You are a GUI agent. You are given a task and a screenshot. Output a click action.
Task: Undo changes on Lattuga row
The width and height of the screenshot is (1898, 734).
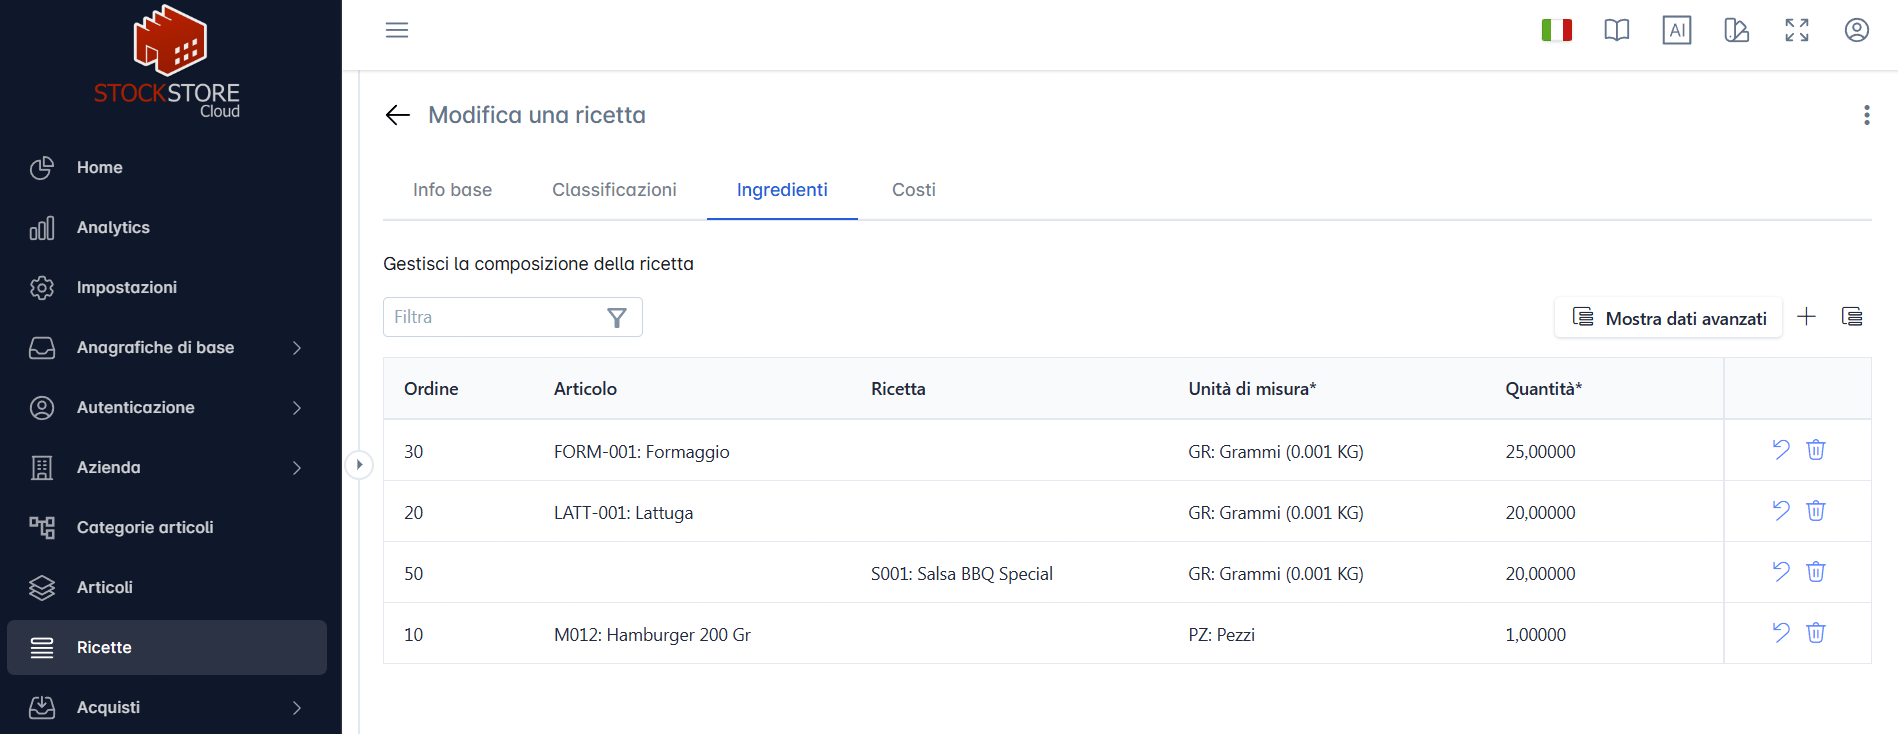pyautogui.click(x=1781, y=511)
